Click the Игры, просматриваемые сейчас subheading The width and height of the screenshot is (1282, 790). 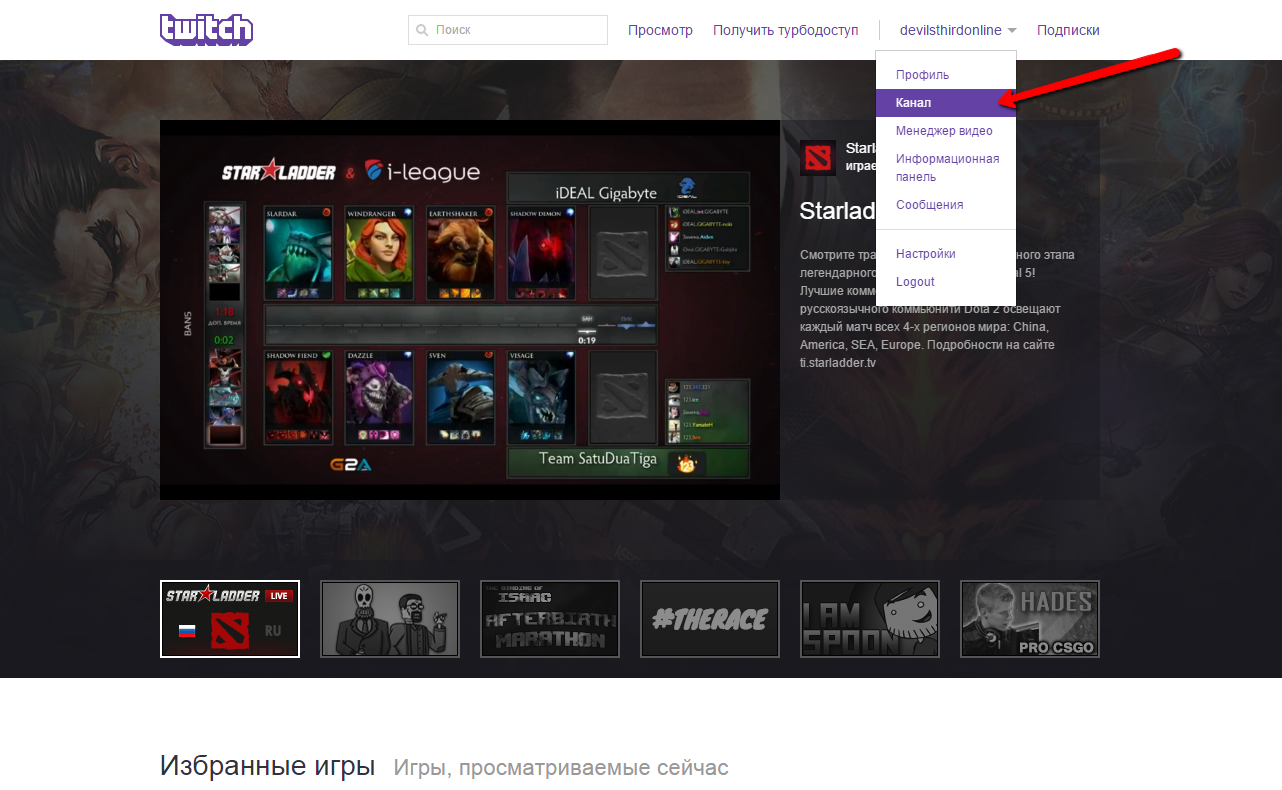click(x=561, y=768)
